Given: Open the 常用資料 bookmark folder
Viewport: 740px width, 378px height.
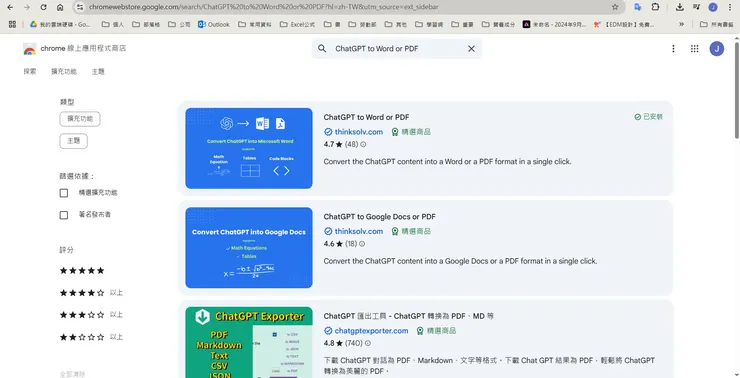Looking at the screenshot, I should (x=255, y=24).
